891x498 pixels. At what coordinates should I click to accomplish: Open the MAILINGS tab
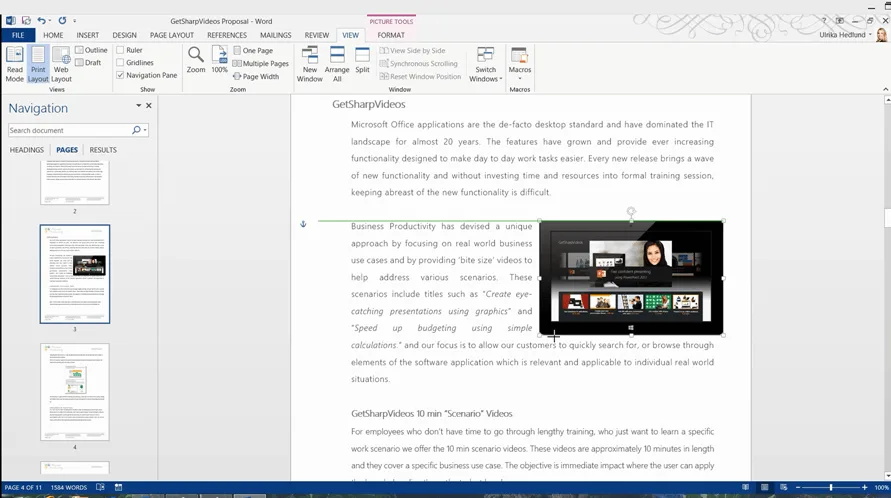(x=276, y=35)
